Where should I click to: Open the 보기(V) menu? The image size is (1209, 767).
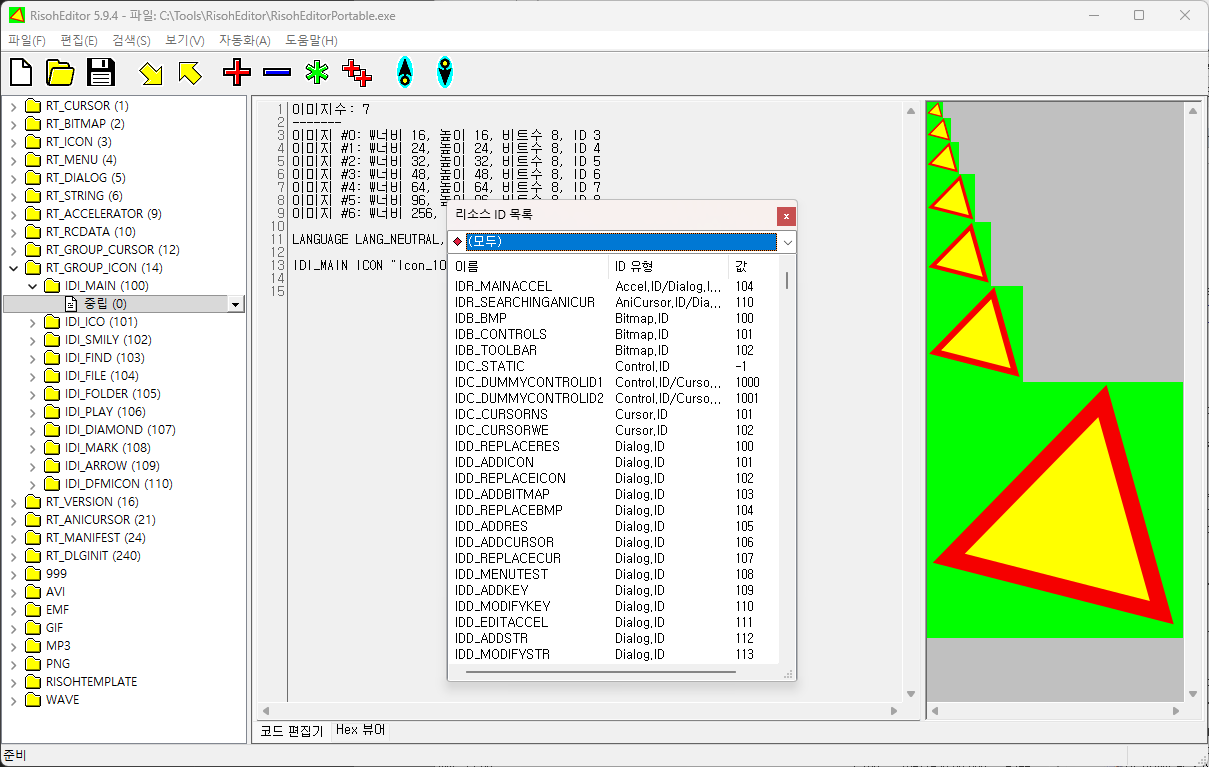coord(185,40)
